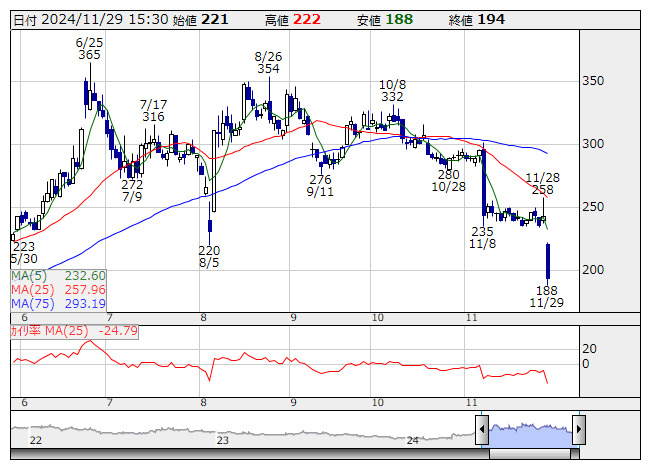Click the selected blue range in navigator

click(x=531, y=434)
